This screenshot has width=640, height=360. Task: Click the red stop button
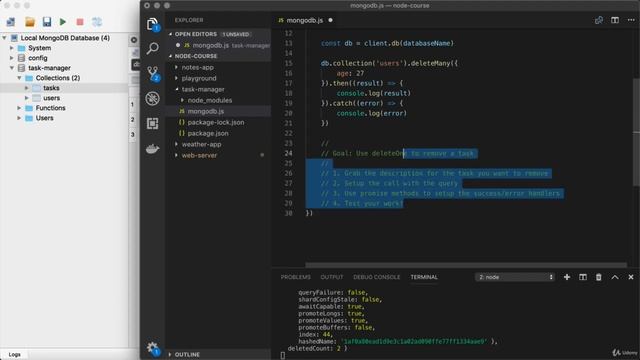[x=80, y=22]
